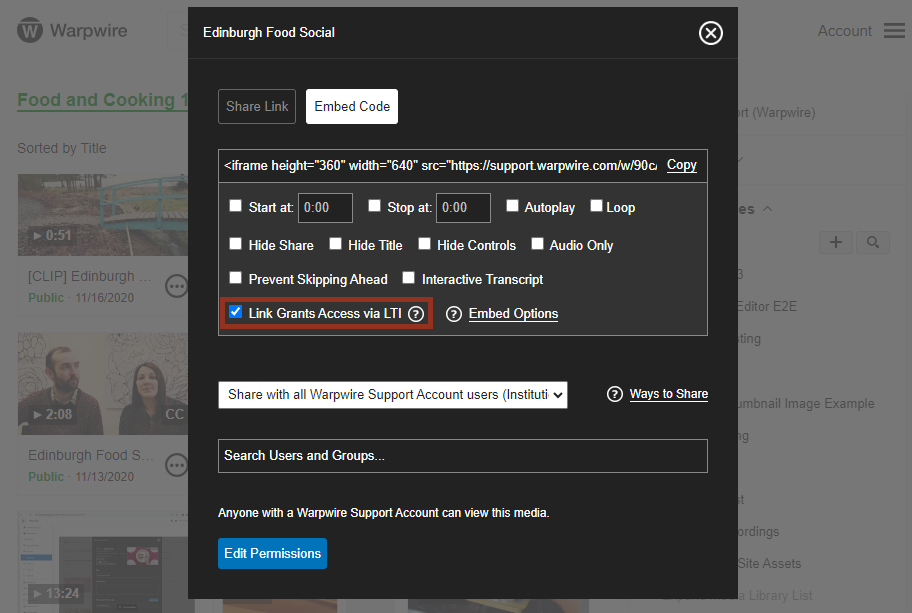Click the Editor E2E sidebar item

[x=767, y=306]
